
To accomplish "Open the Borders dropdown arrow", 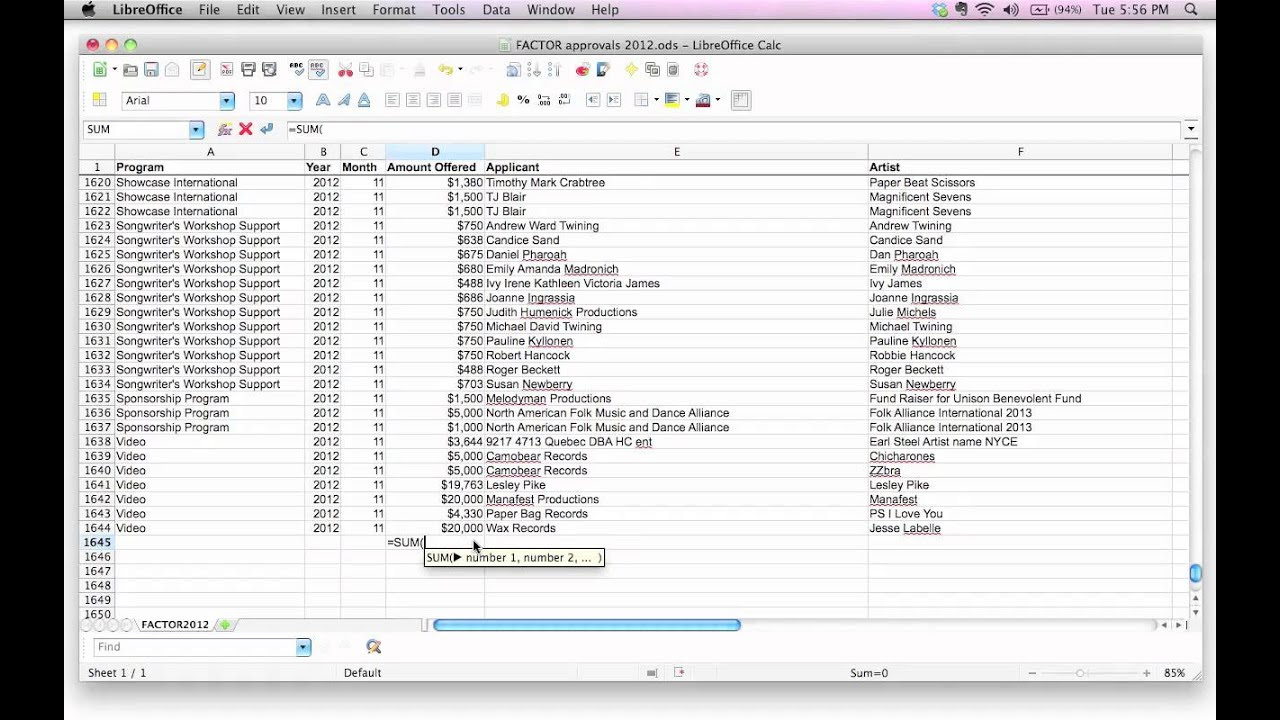I will coord(656,100).
